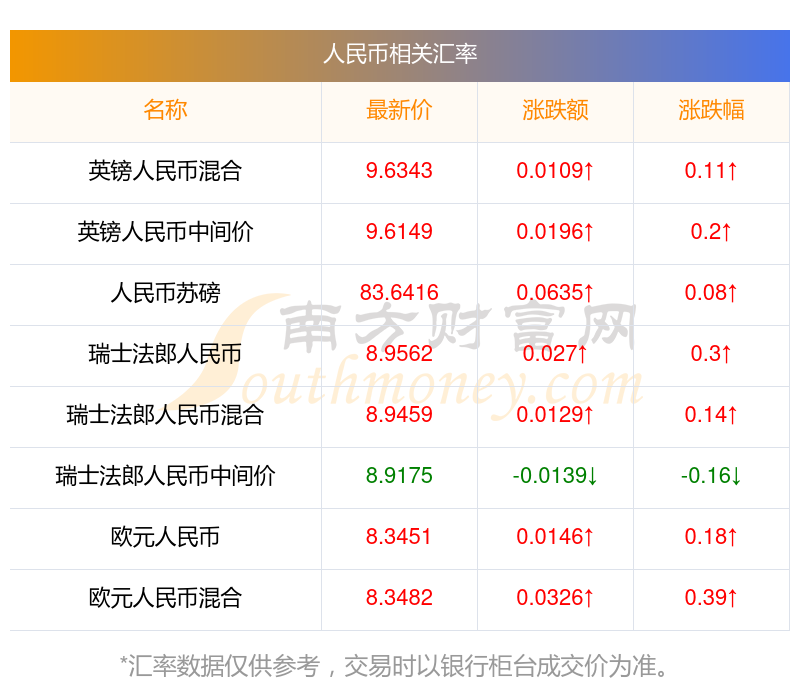Click the price 9.6343
Screen dimensions: 800x698
click(x=399, y=171)
